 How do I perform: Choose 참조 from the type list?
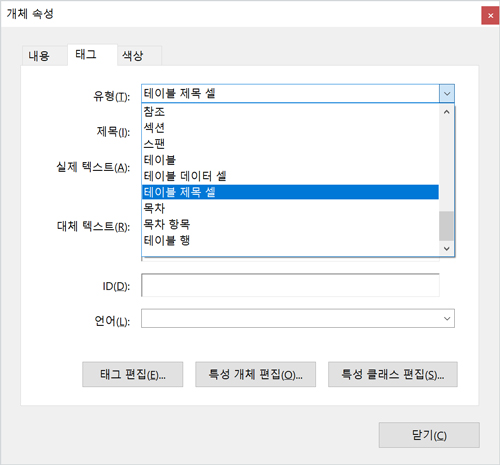pos(290,111)
